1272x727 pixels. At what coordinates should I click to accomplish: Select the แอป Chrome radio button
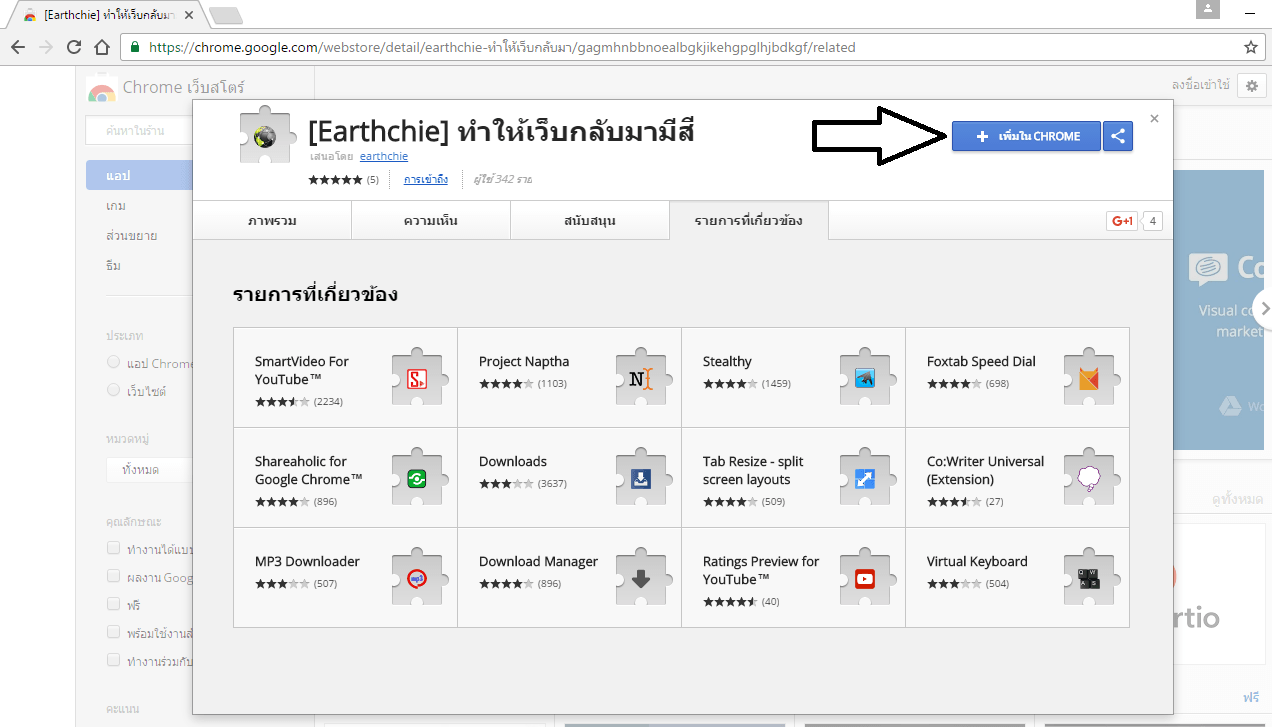[114, 362]
